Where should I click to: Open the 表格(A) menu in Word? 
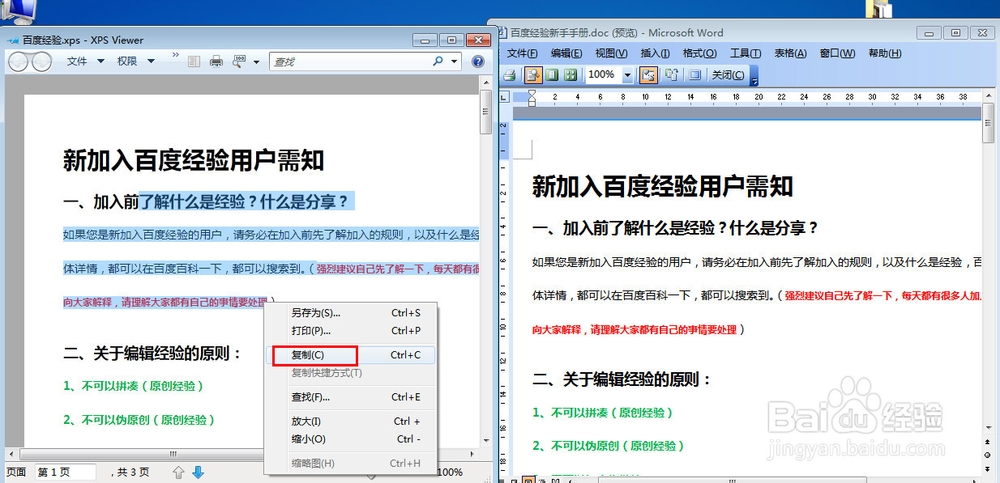pos(790,53)
